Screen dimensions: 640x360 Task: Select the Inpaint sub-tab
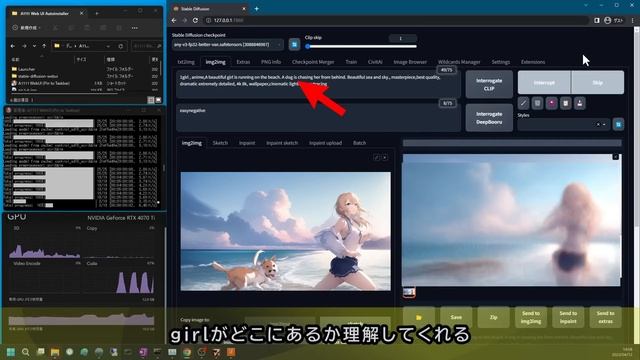pyautogui.click(x=247, y=143)
